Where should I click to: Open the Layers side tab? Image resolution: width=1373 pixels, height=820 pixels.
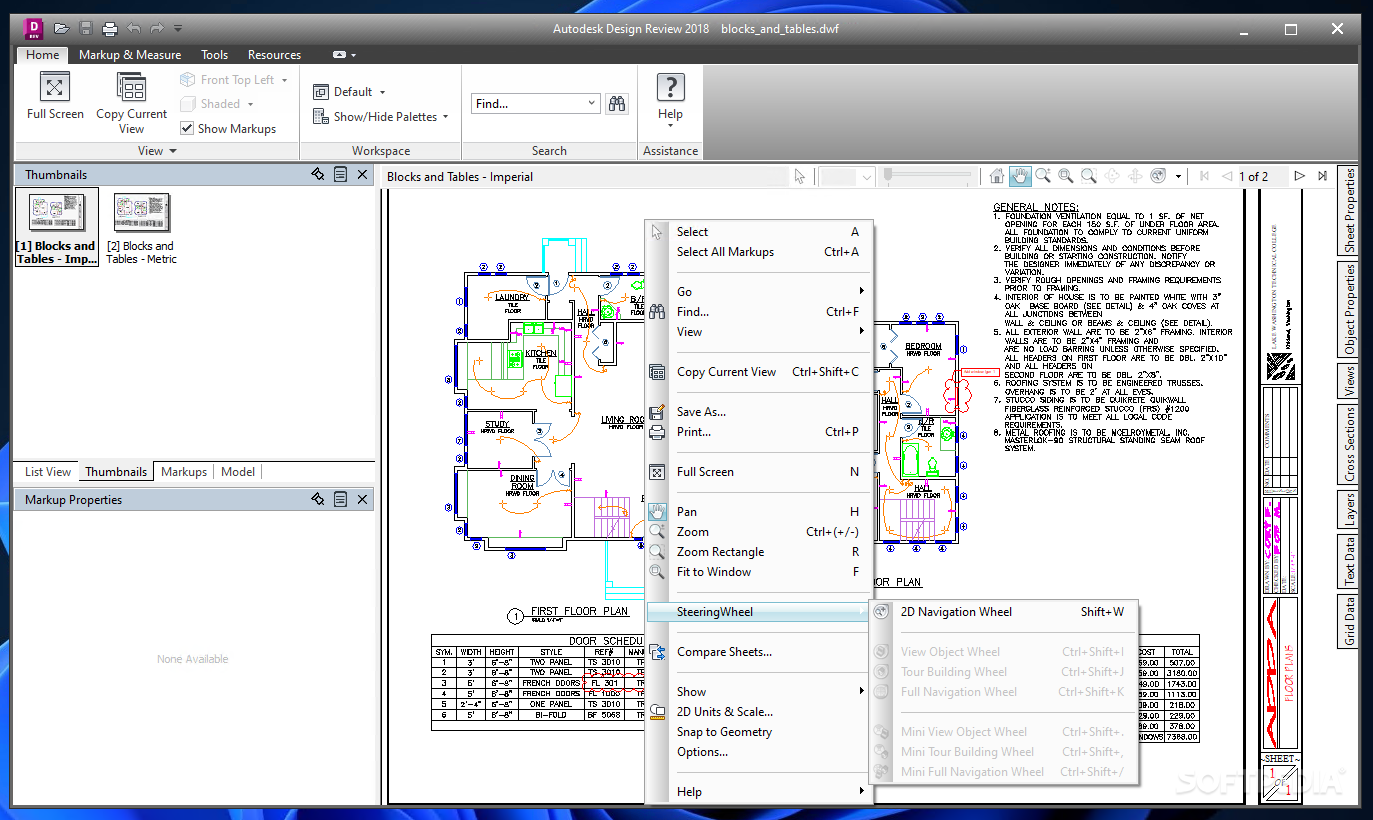[1348, 510]
